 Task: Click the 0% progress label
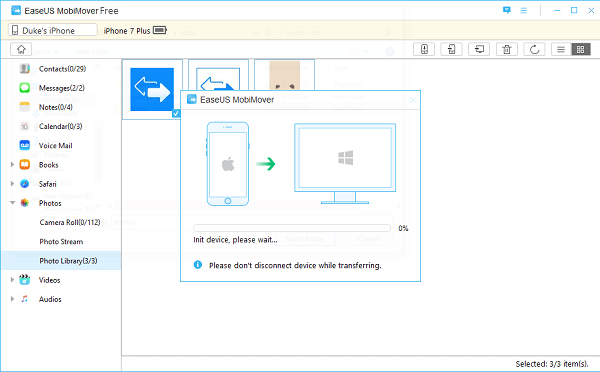[x=403, y=228]
